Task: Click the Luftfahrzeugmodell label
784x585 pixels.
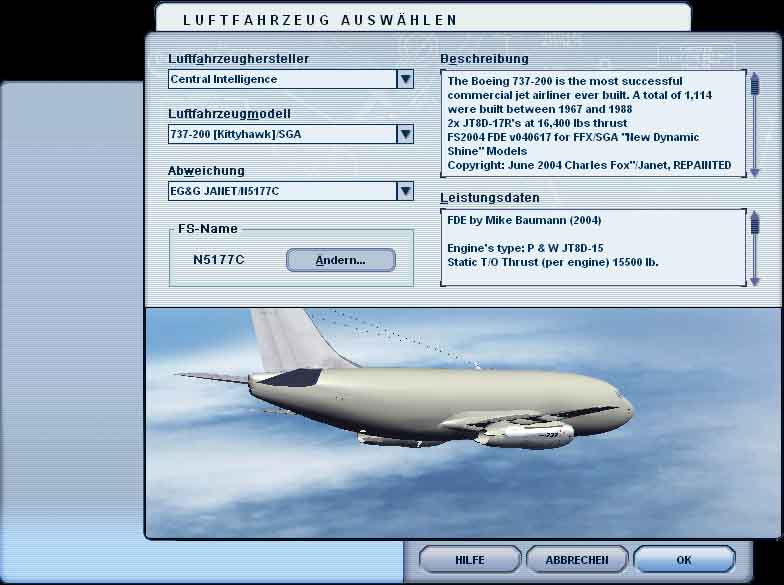Action: [x=230, y=114]
